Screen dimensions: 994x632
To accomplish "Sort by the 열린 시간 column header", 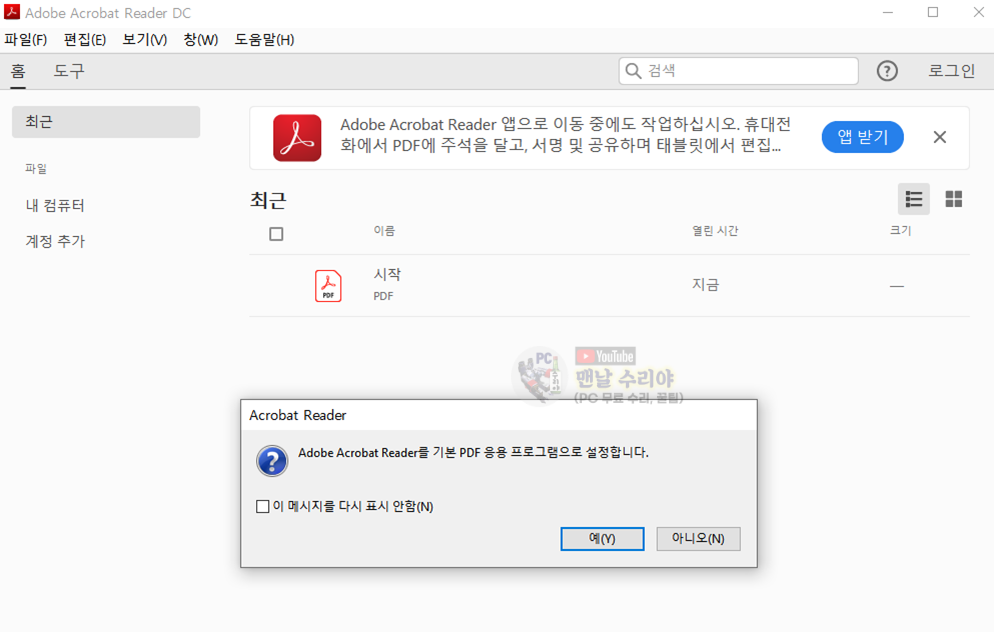I will click(x=715, y=231).
